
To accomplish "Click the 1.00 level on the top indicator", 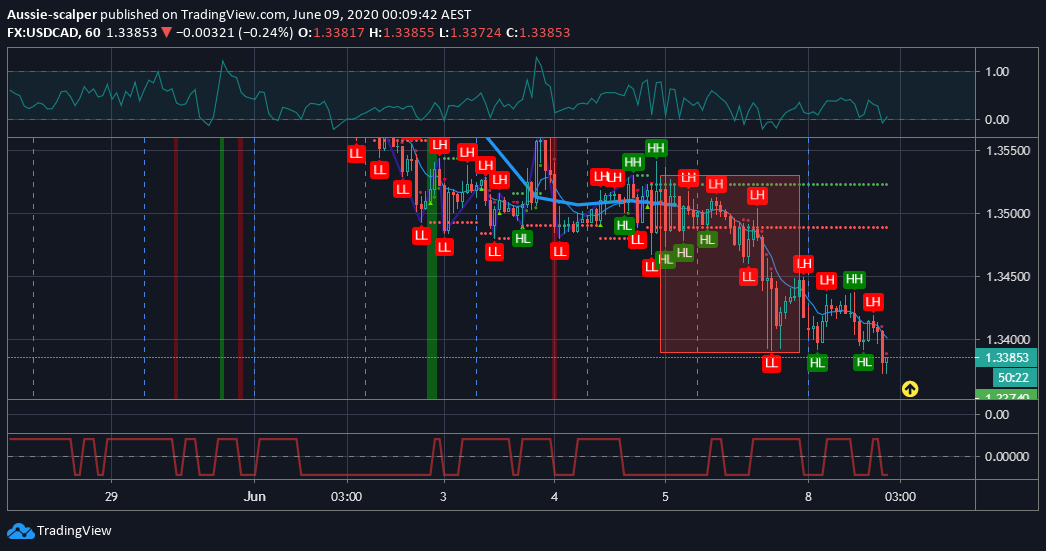I will tap(997, 71).
